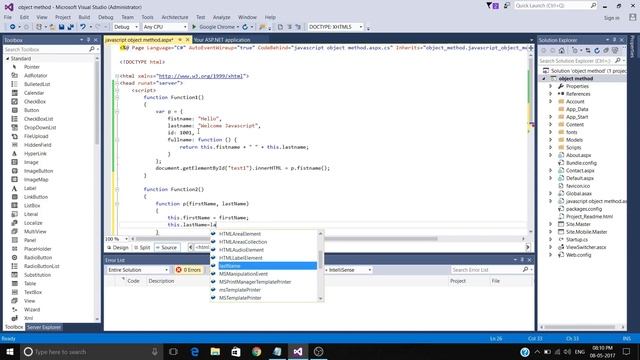The height and width of the screenshot is (360, 640).
Task: Click the Visual Studio taskbar icon
Action: pos(298,351)
